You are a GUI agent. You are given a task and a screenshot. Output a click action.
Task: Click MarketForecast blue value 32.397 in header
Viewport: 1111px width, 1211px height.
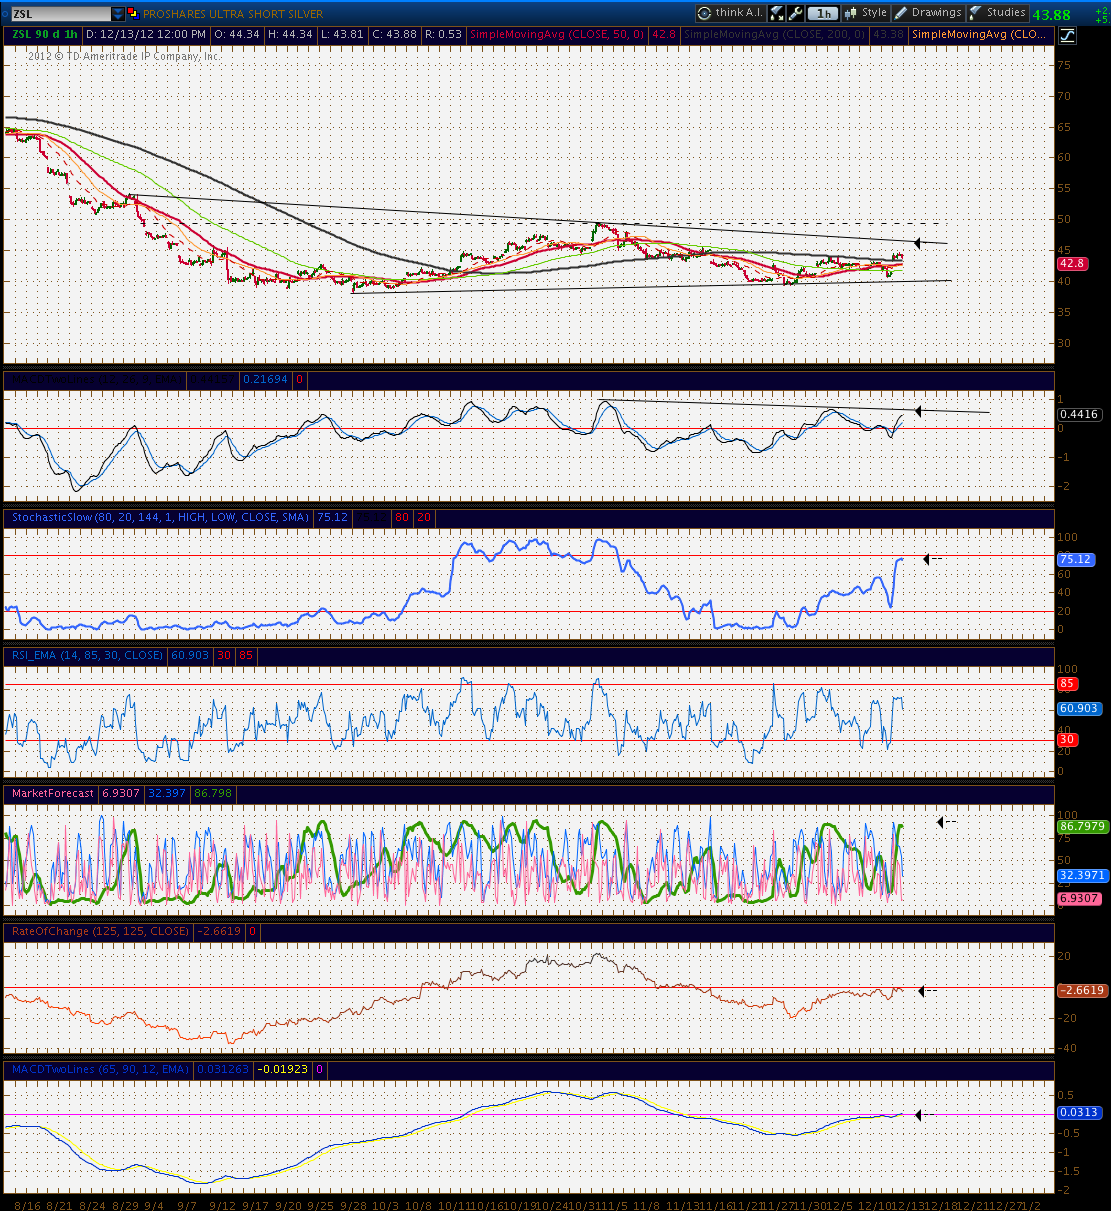[x=167, y=793]
